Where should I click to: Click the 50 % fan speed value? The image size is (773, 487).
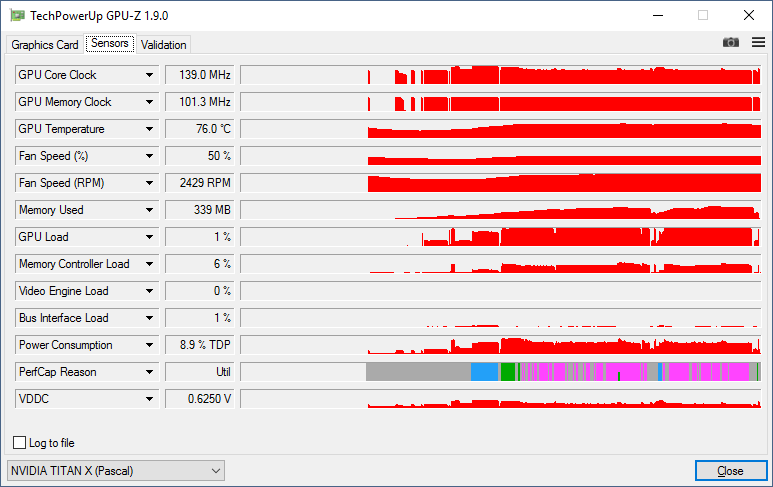coord(200,156)
